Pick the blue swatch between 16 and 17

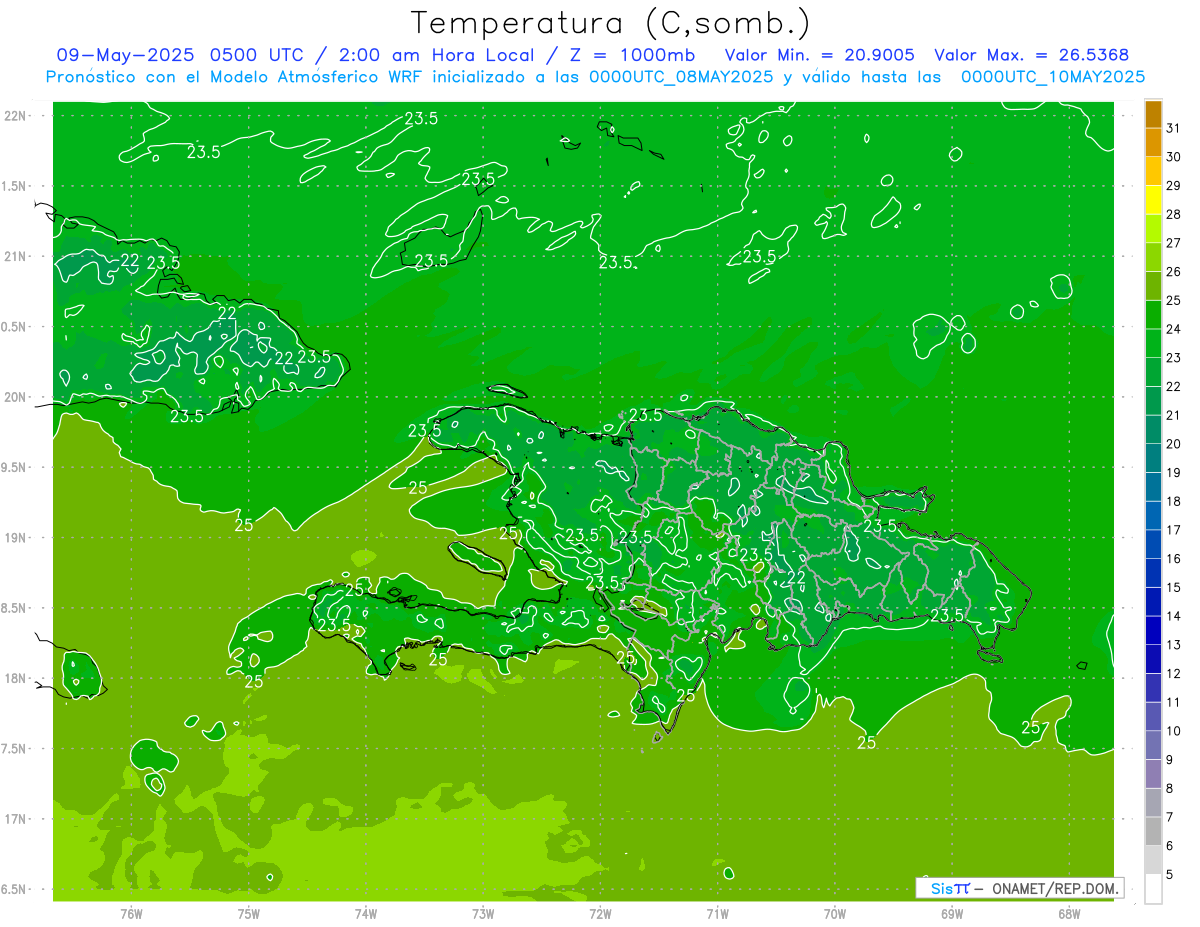(1153, 544)
